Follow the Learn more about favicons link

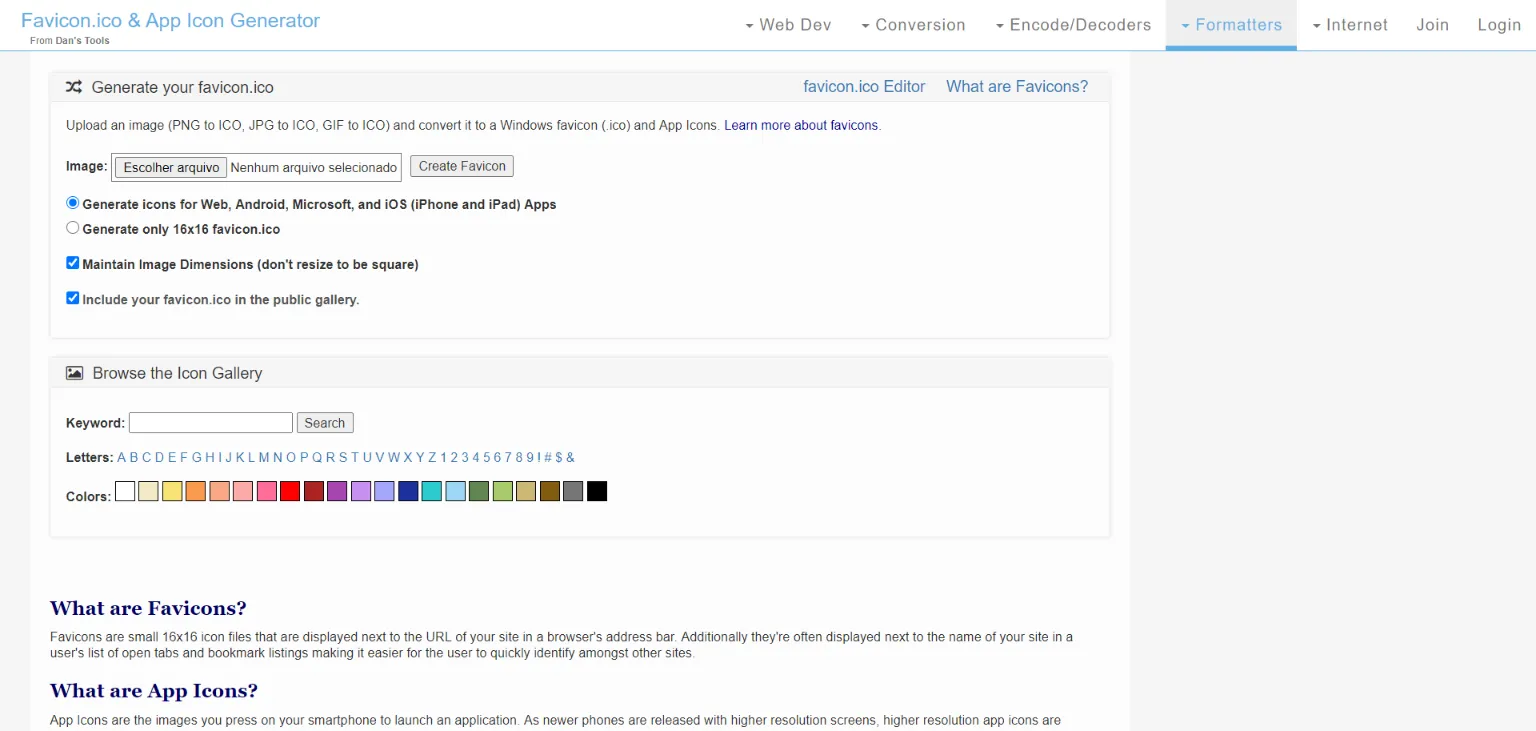801,126
